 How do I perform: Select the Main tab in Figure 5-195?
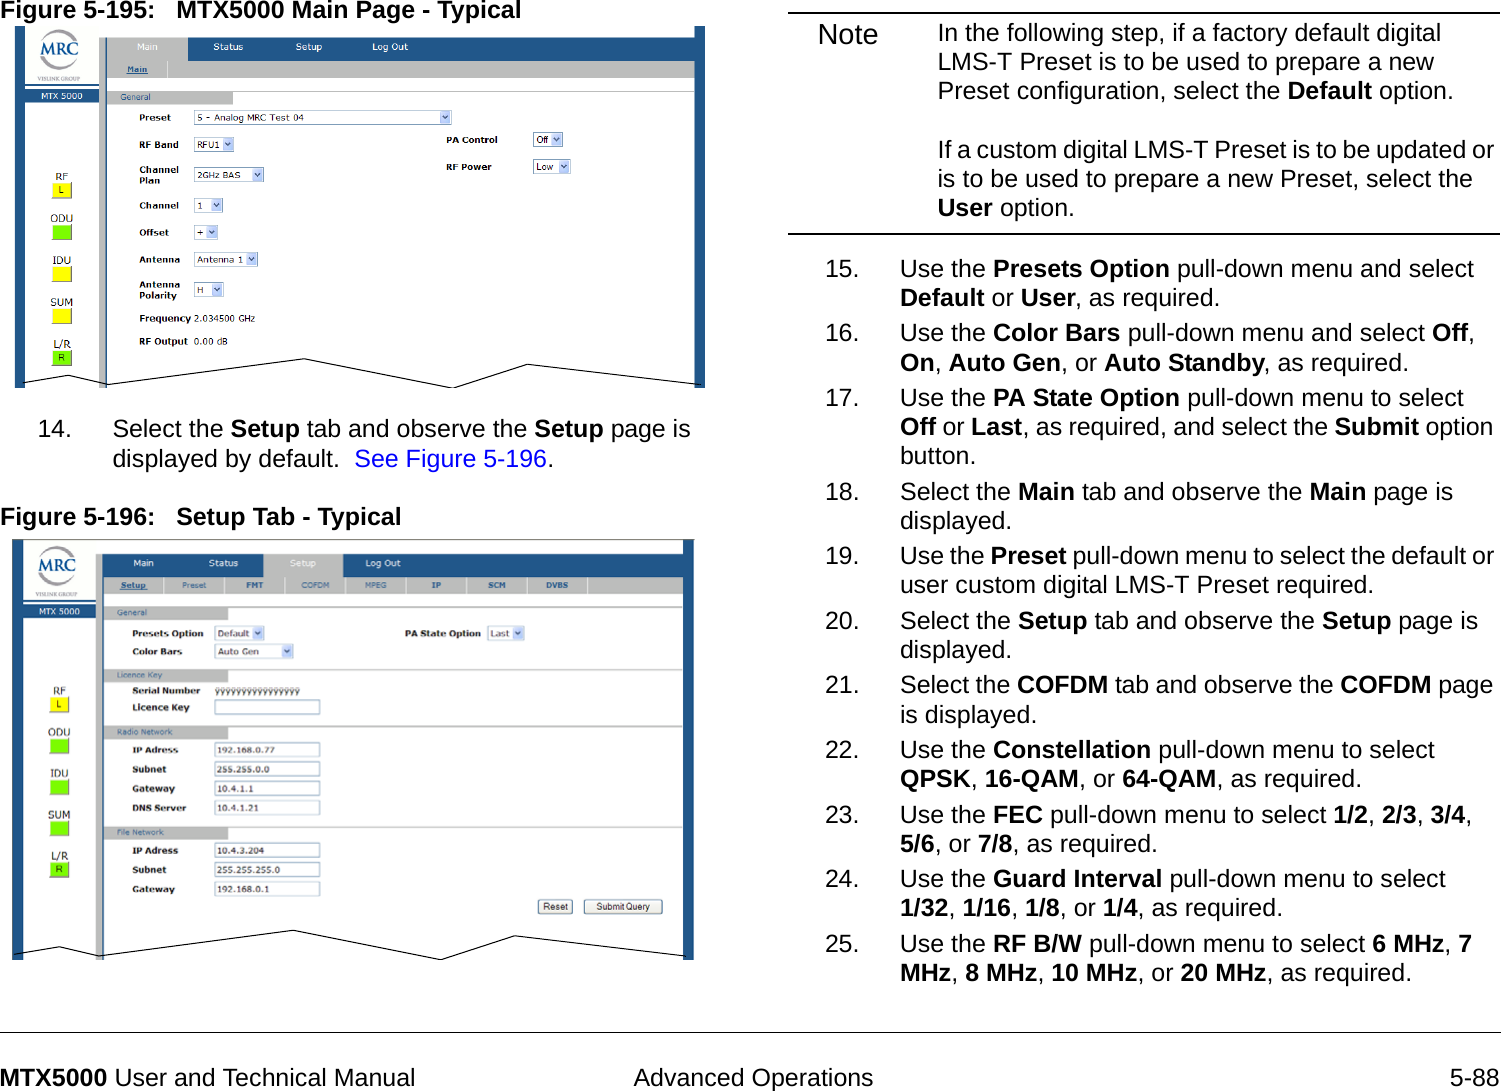click(147, 47)
